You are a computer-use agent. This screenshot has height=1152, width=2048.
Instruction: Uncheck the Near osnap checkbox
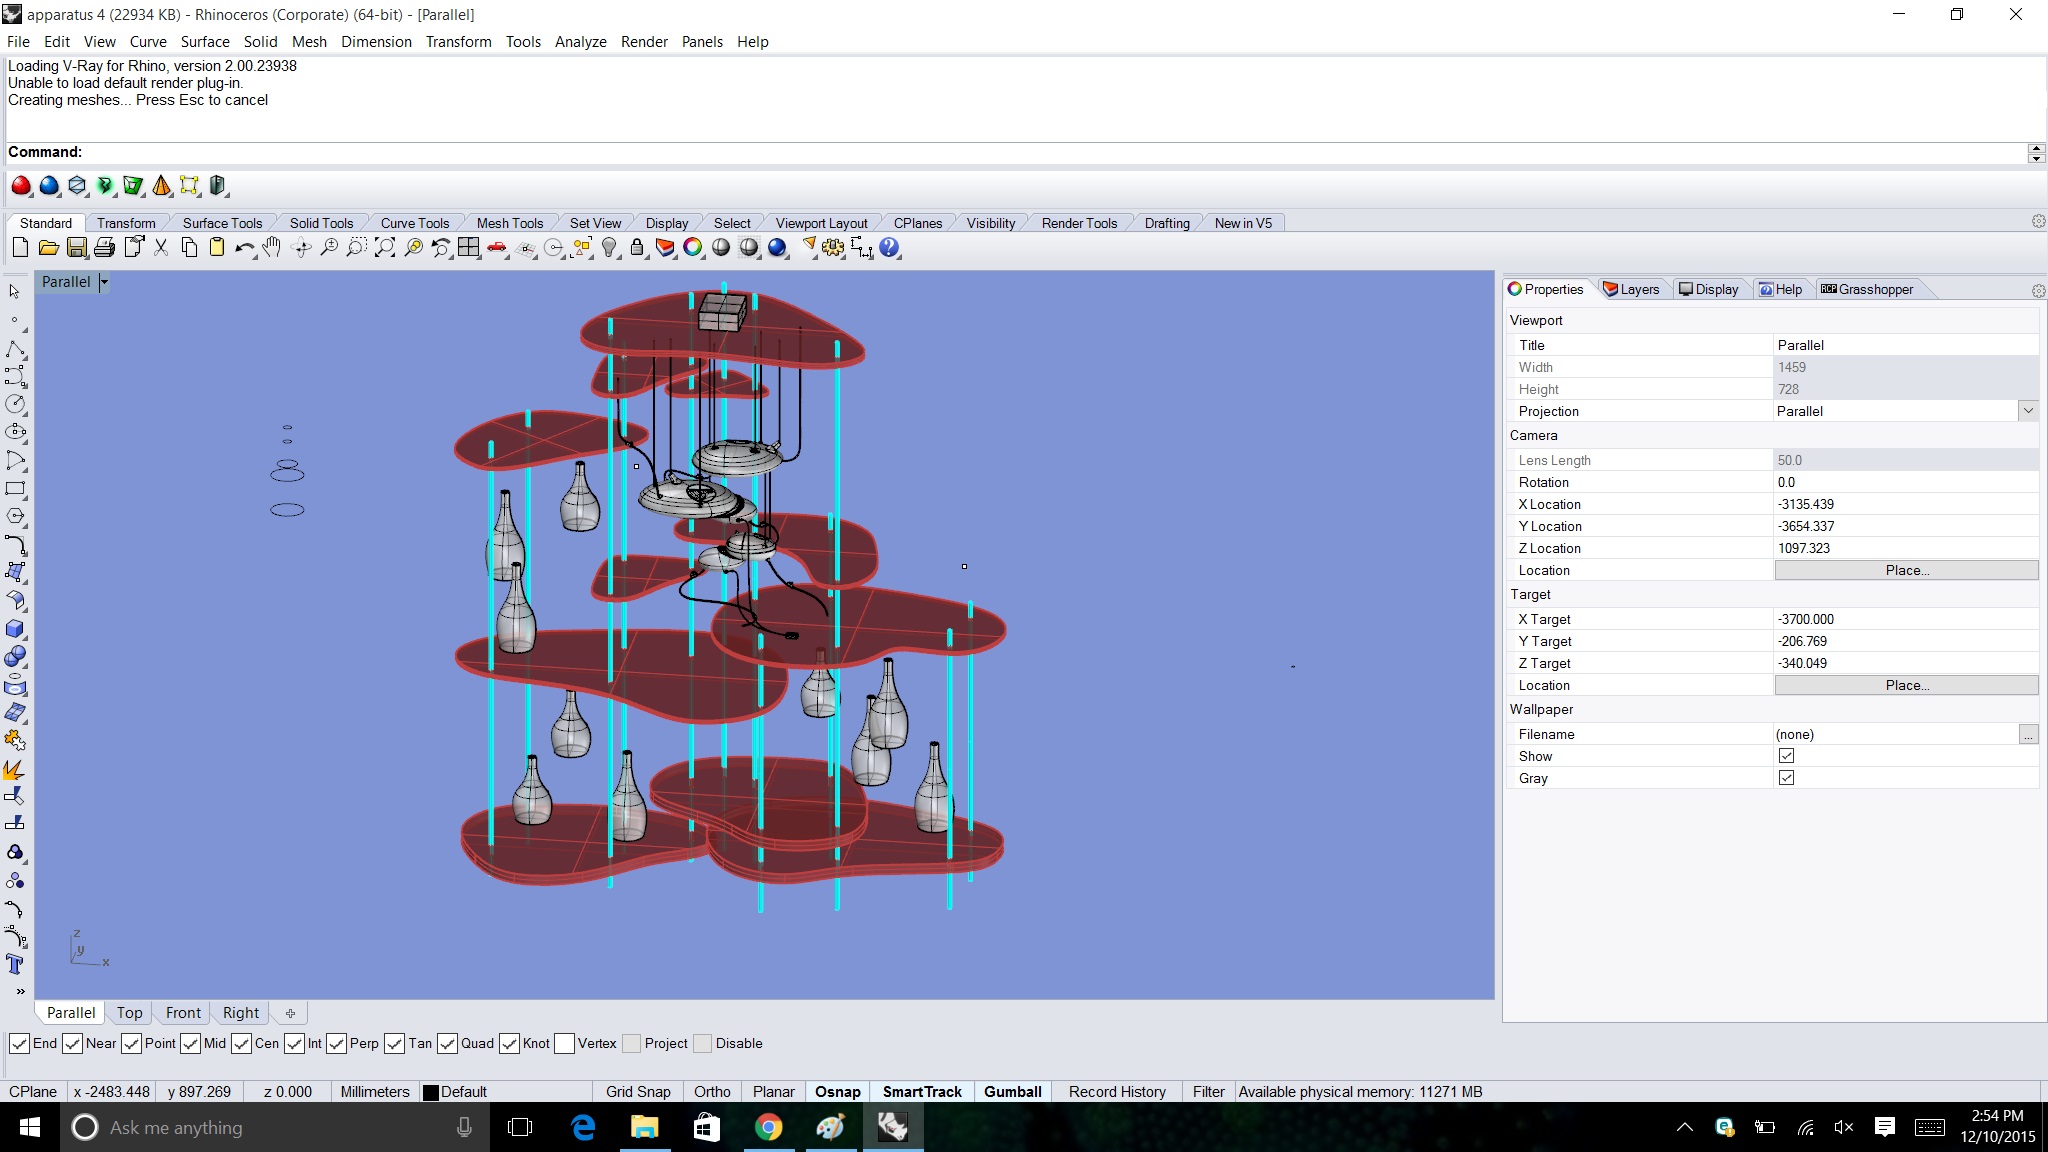coord(73,1044)
